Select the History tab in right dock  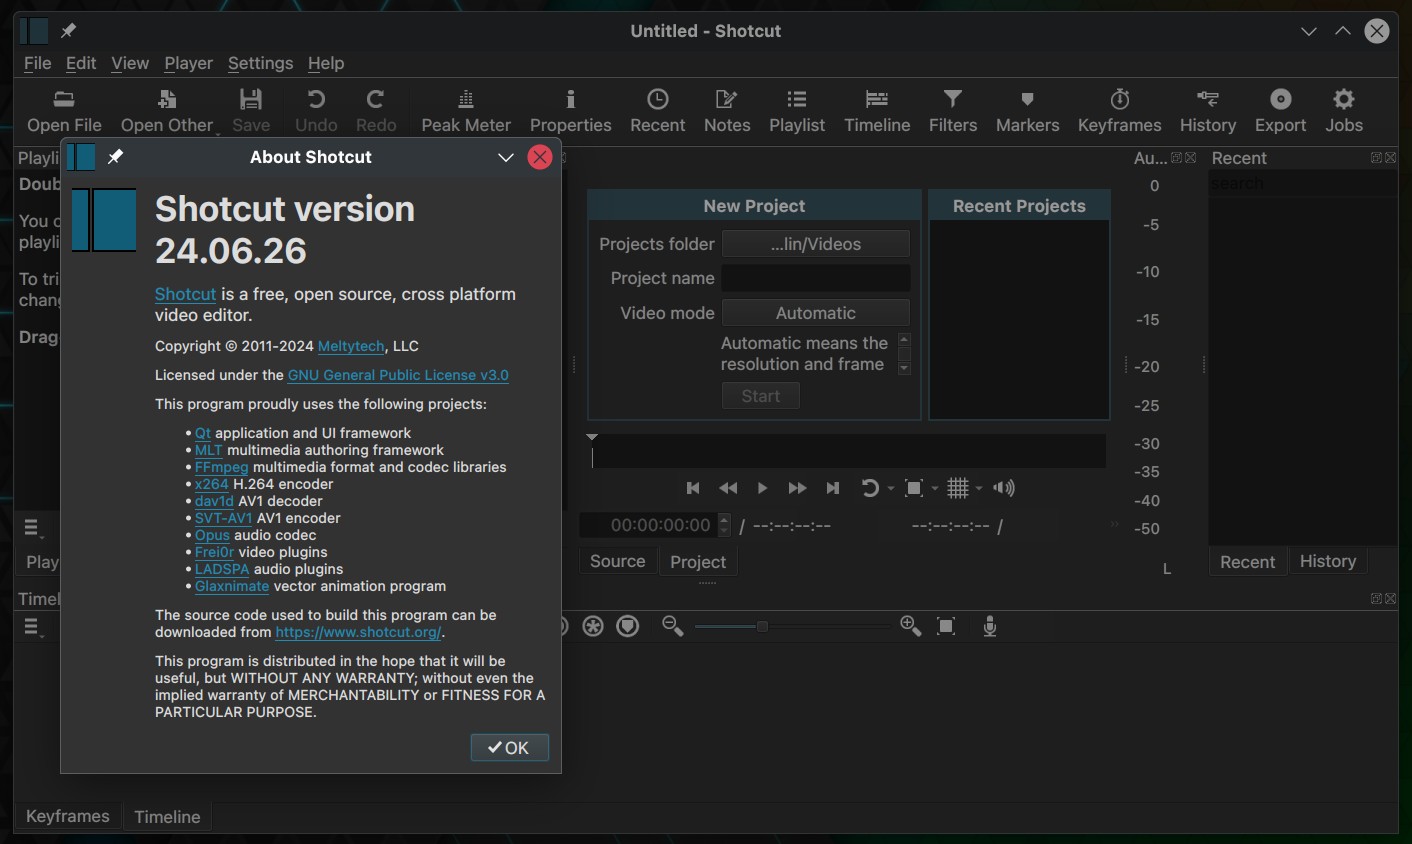click(x=1328, y=562)
